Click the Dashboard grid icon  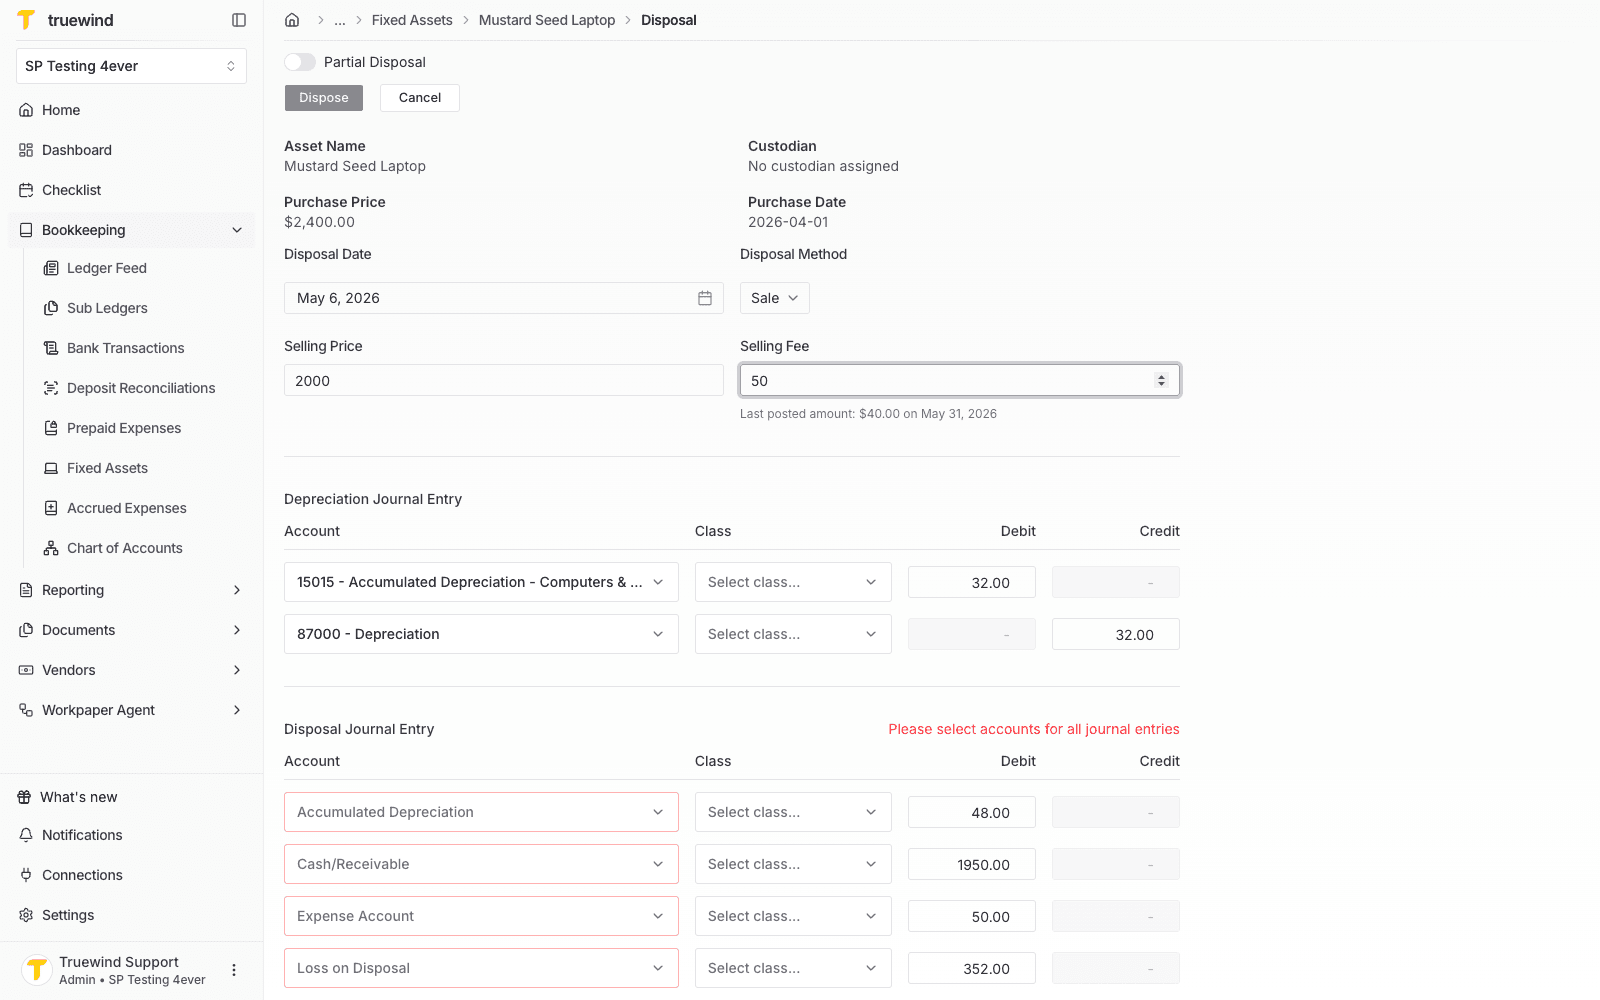(x=26, y=150)
